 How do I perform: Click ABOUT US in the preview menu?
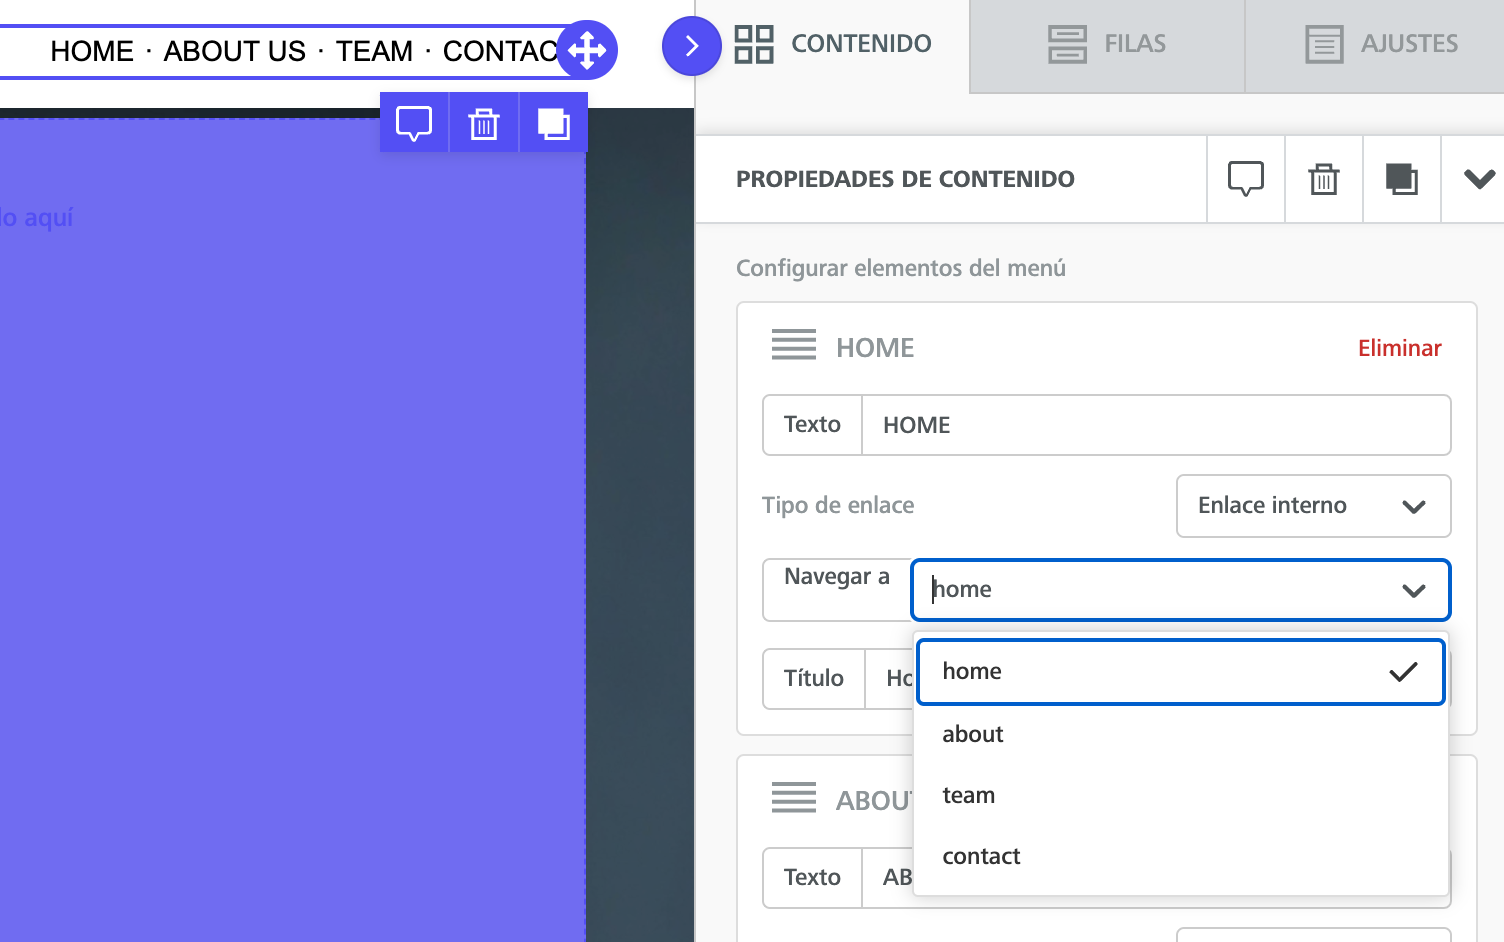235,51
